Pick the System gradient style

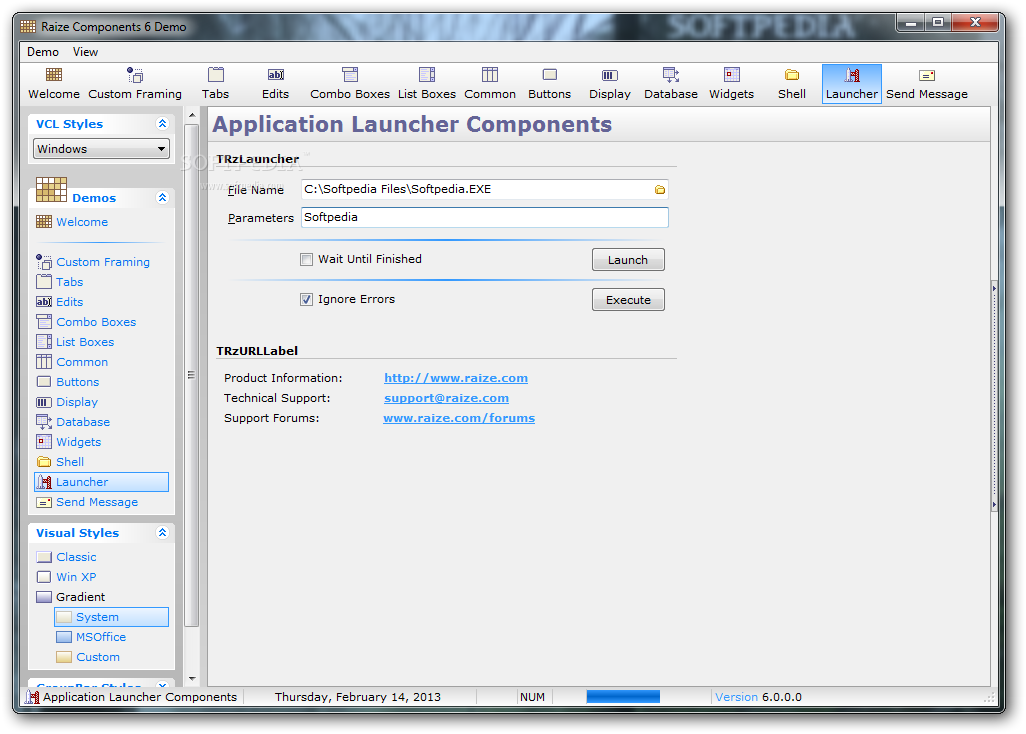coord(112,617)
